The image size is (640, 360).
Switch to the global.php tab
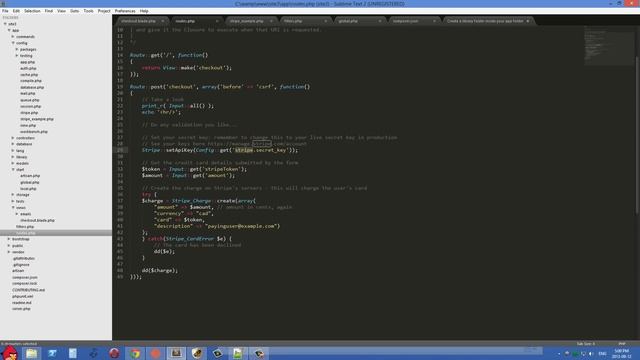click(348, 21)
